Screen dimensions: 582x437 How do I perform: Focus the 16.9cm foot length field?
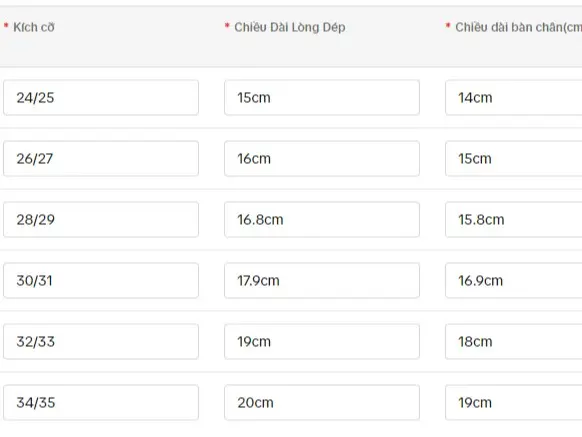point(514,280)
